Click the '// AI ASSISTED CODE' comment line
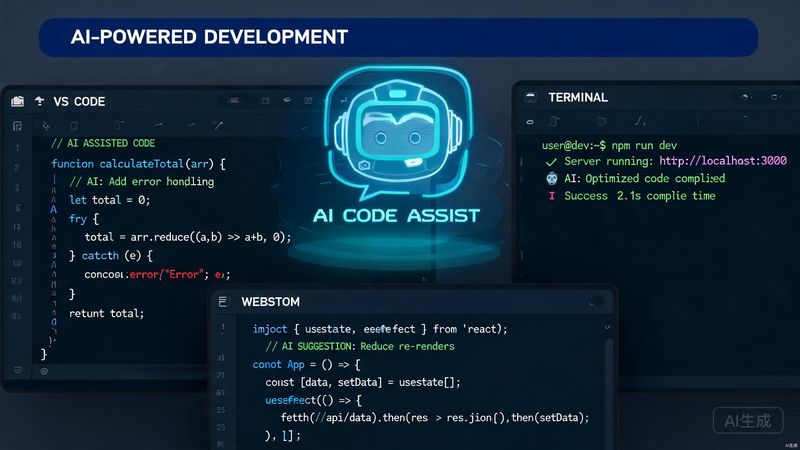The height and width of the screenshot is (450, 800). (103, 143)
